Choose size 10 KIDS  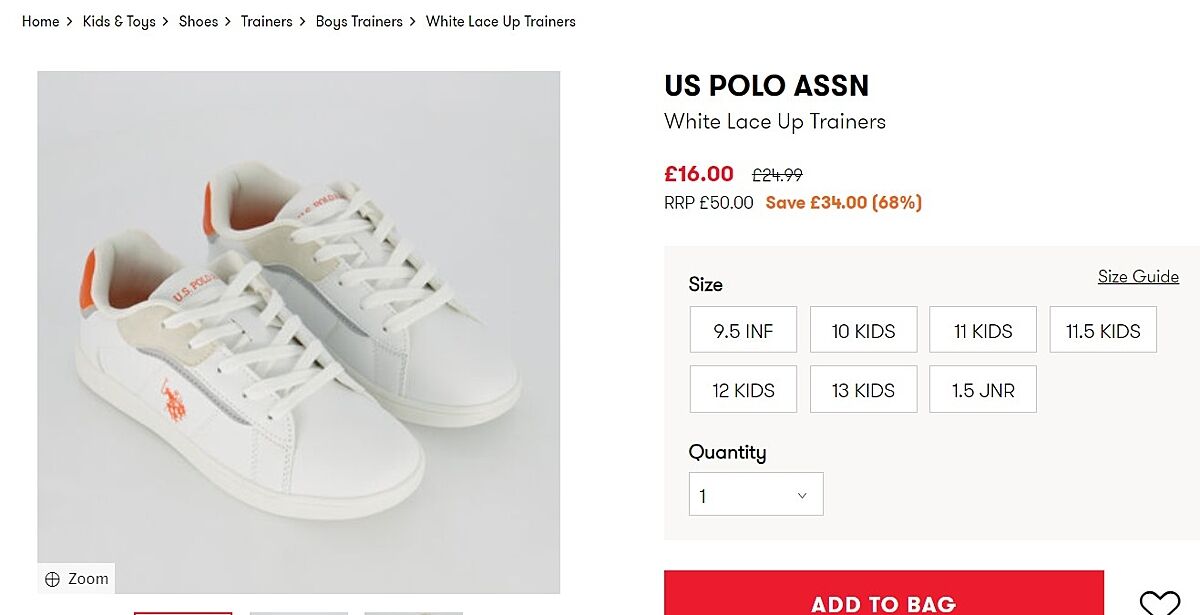(863, 331)
